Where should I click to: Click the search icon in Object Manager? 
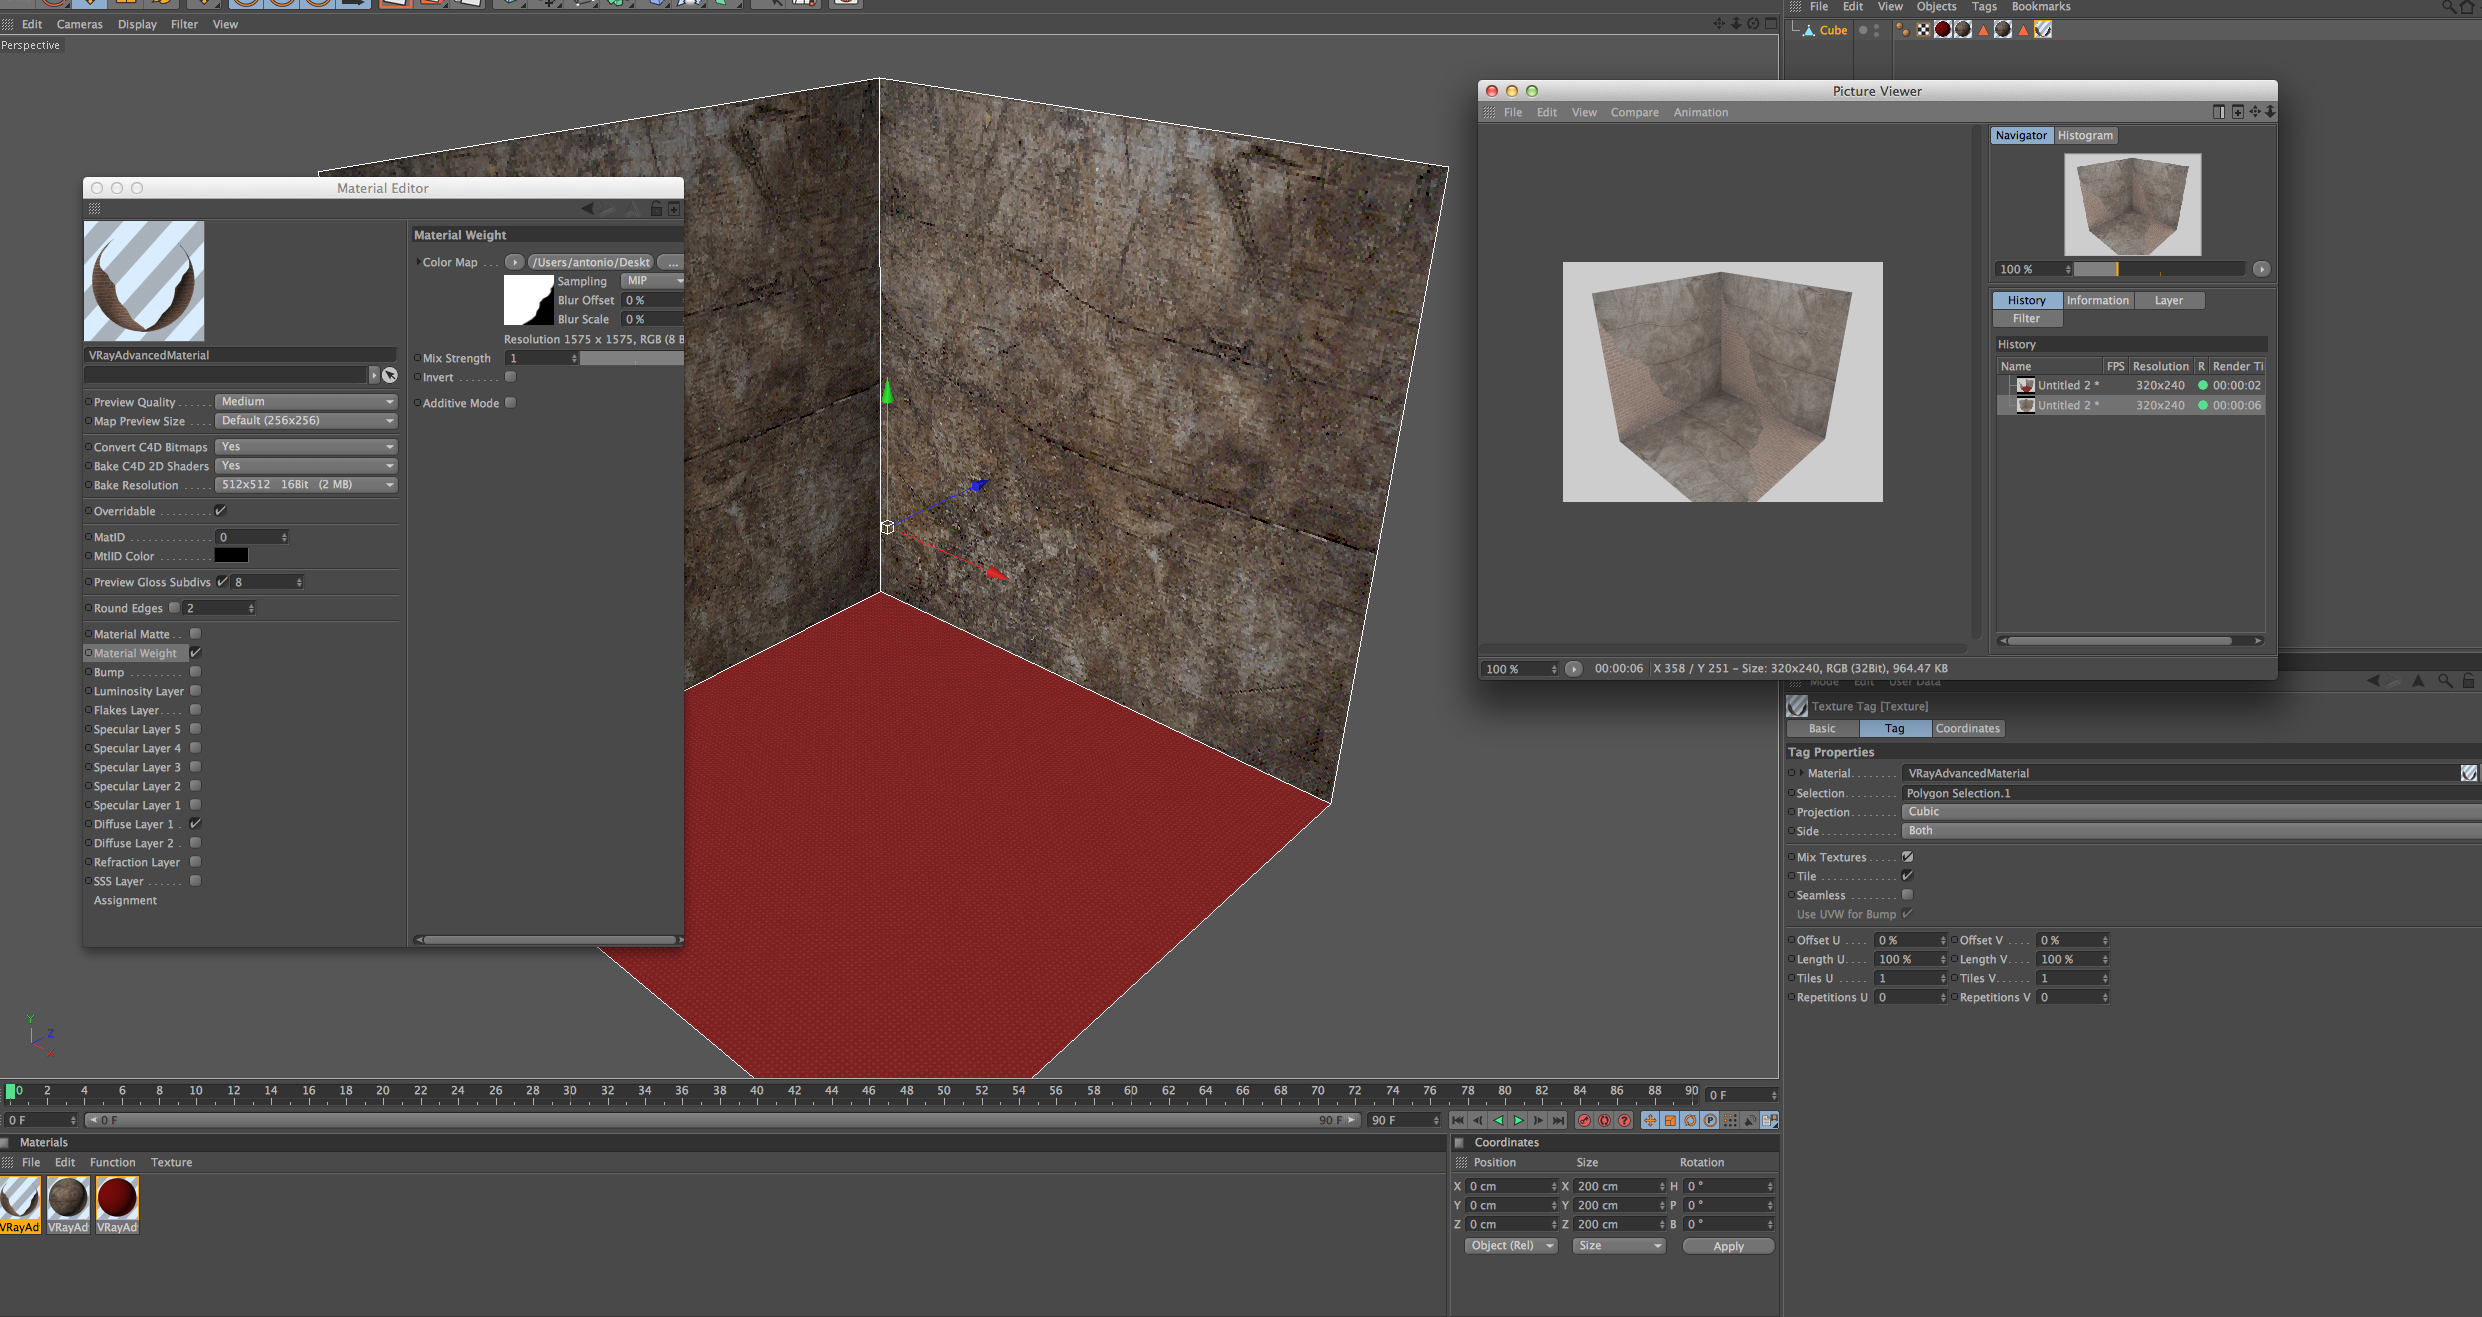pos(2449,7)
